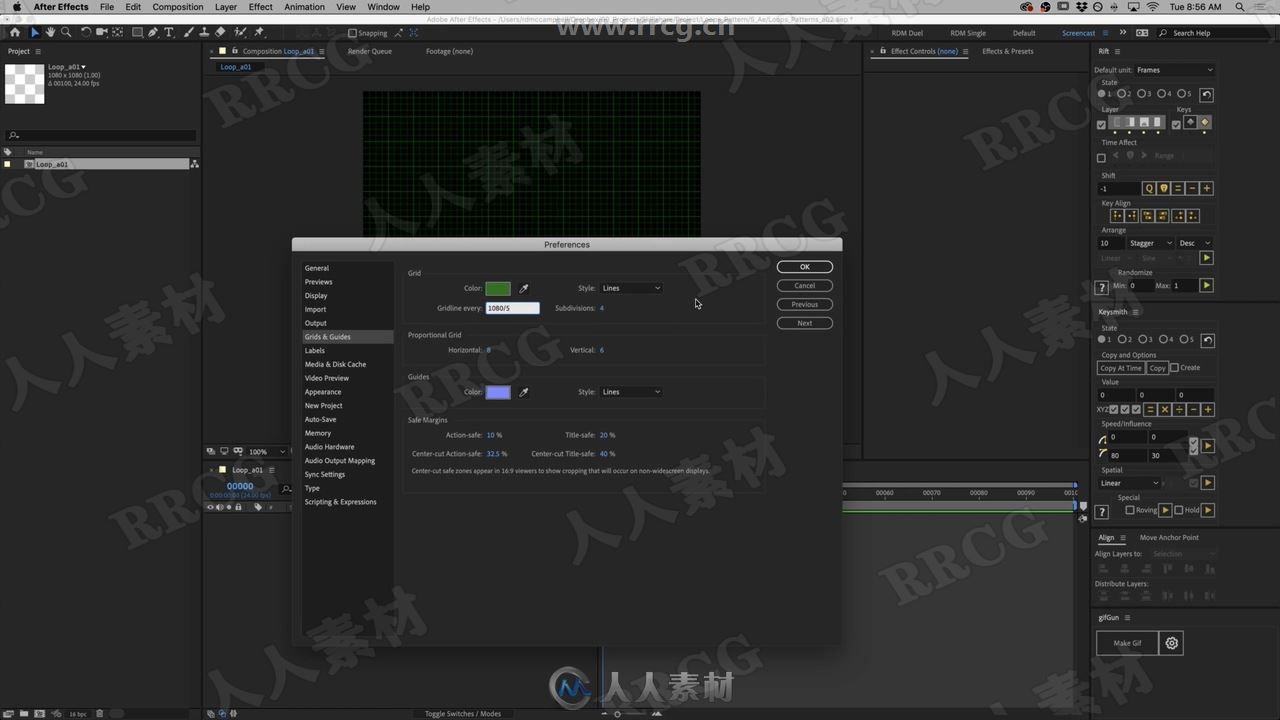This screenshot has height=720, width=1280.
Task: Open Keysmith Spatial Linear dropdown
Action: click(x=1129, y=483)
